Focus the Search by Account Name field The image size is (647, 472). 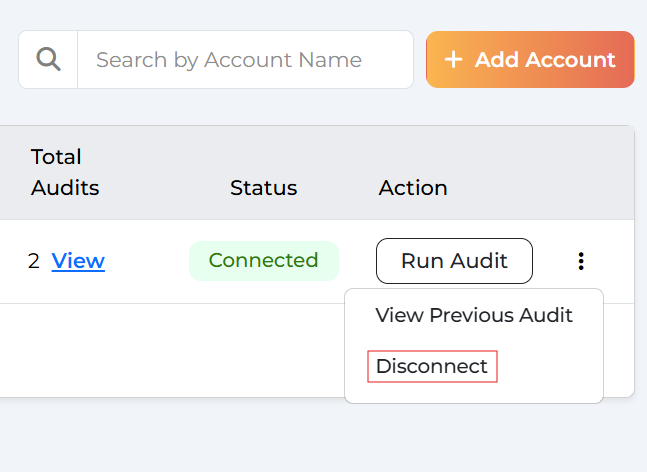[246, 59]
